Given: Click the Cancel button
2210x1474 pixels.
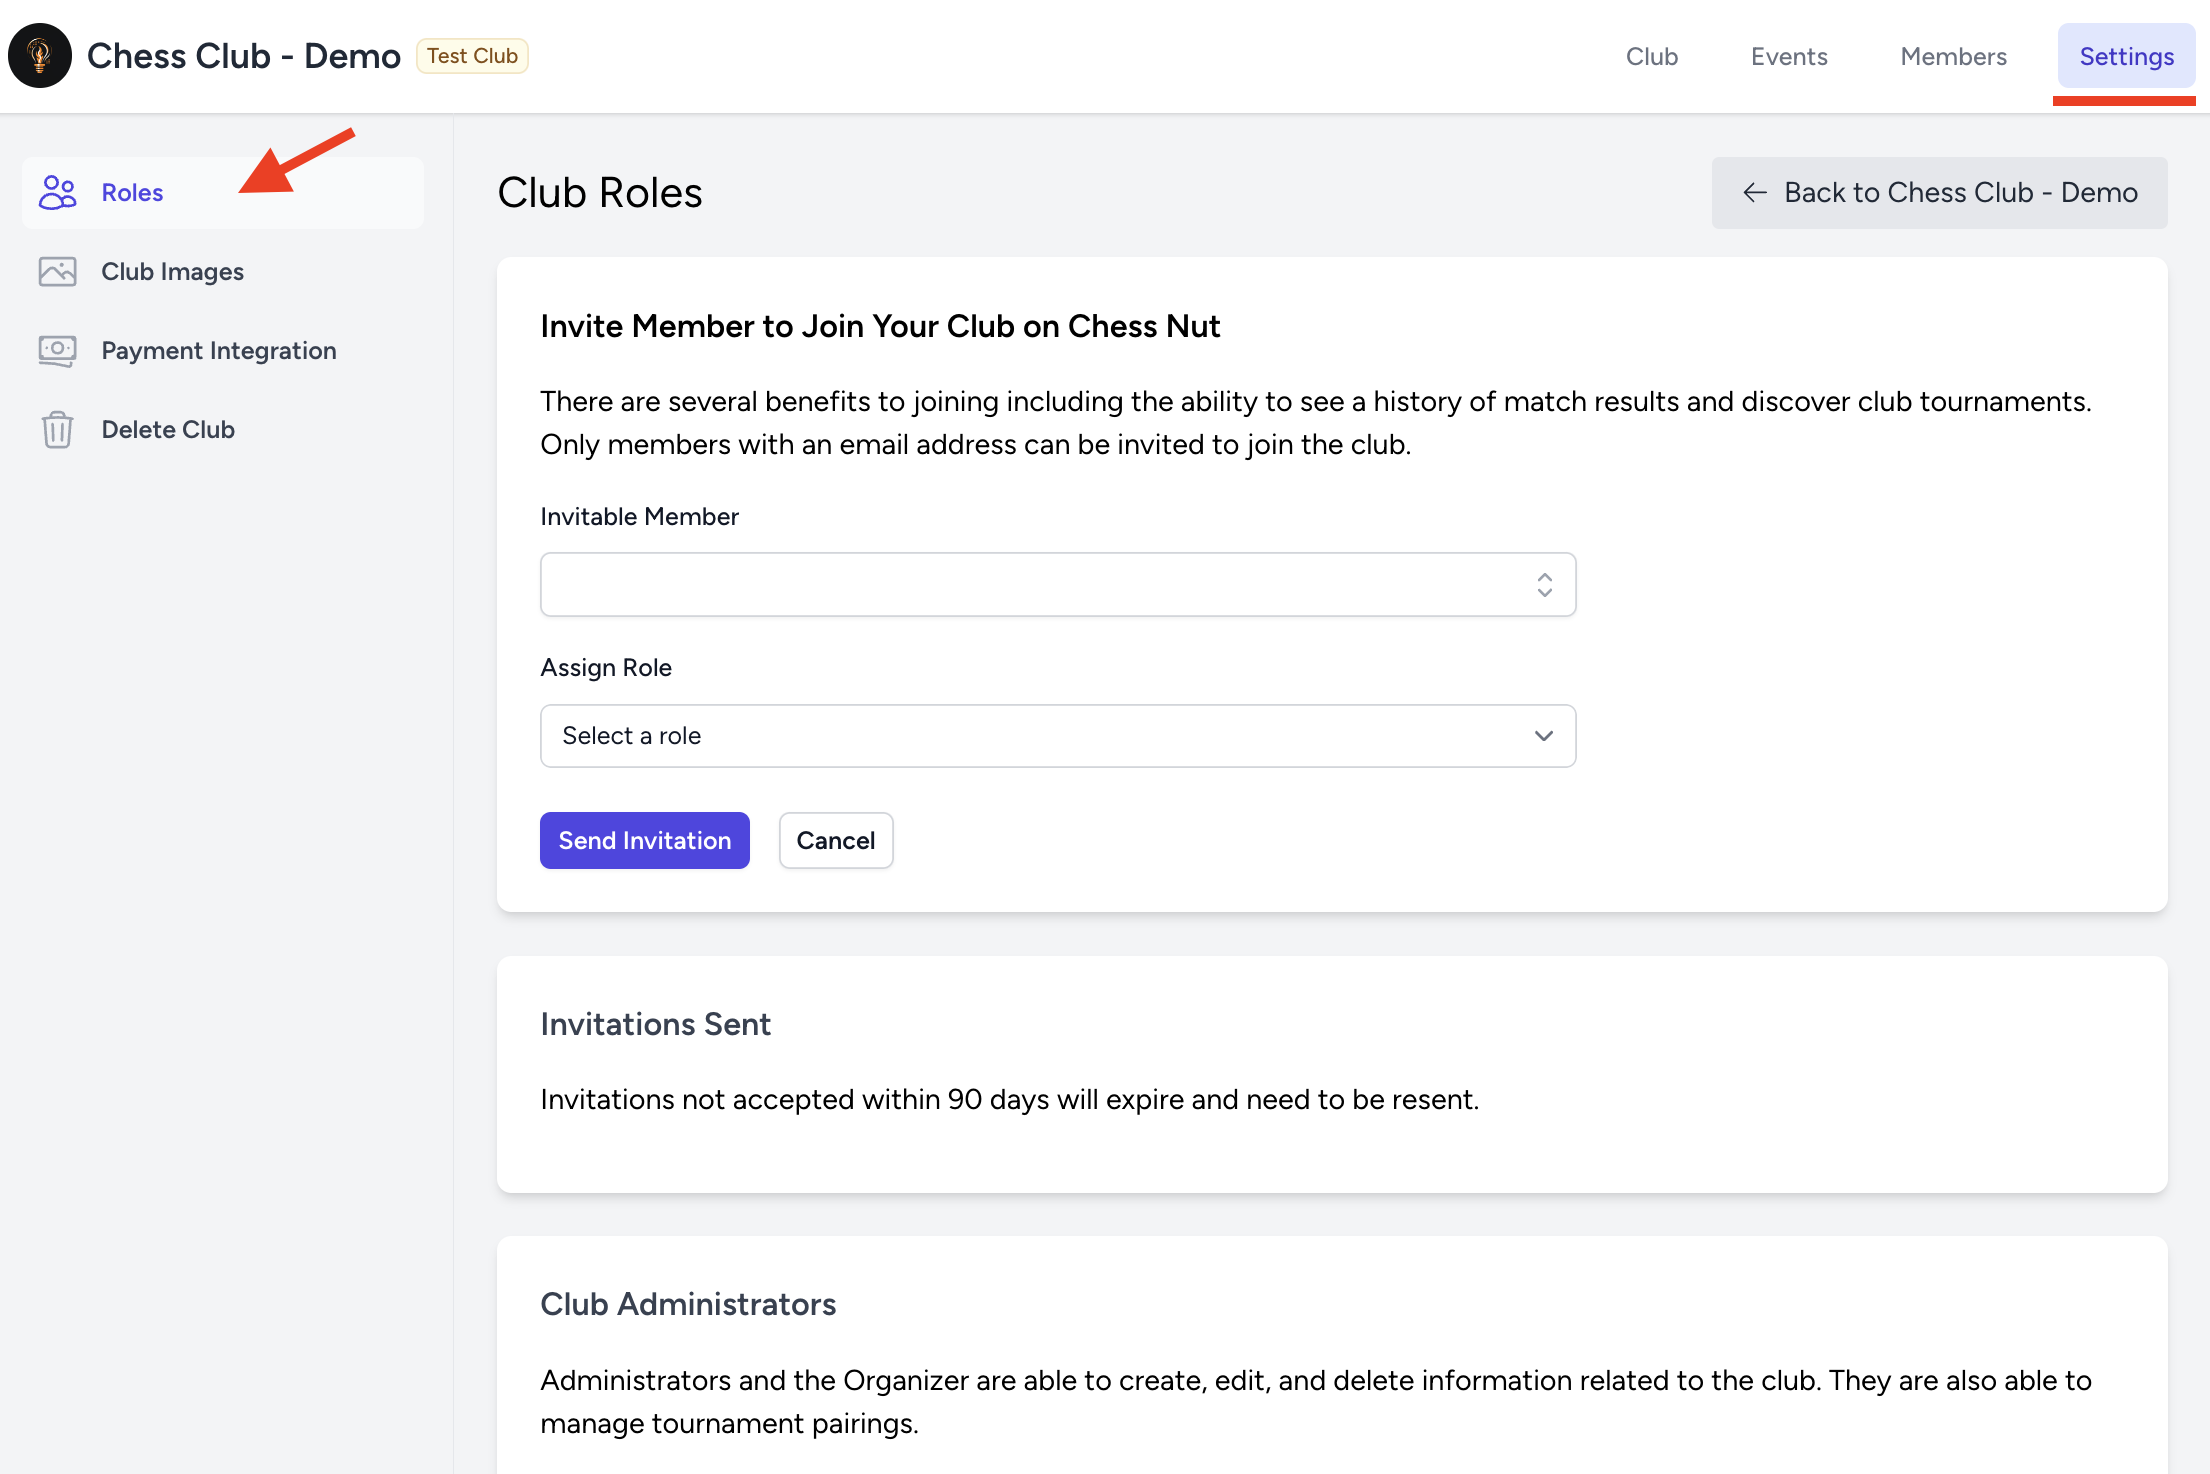Looking at the screenshot, I should 835,840.
